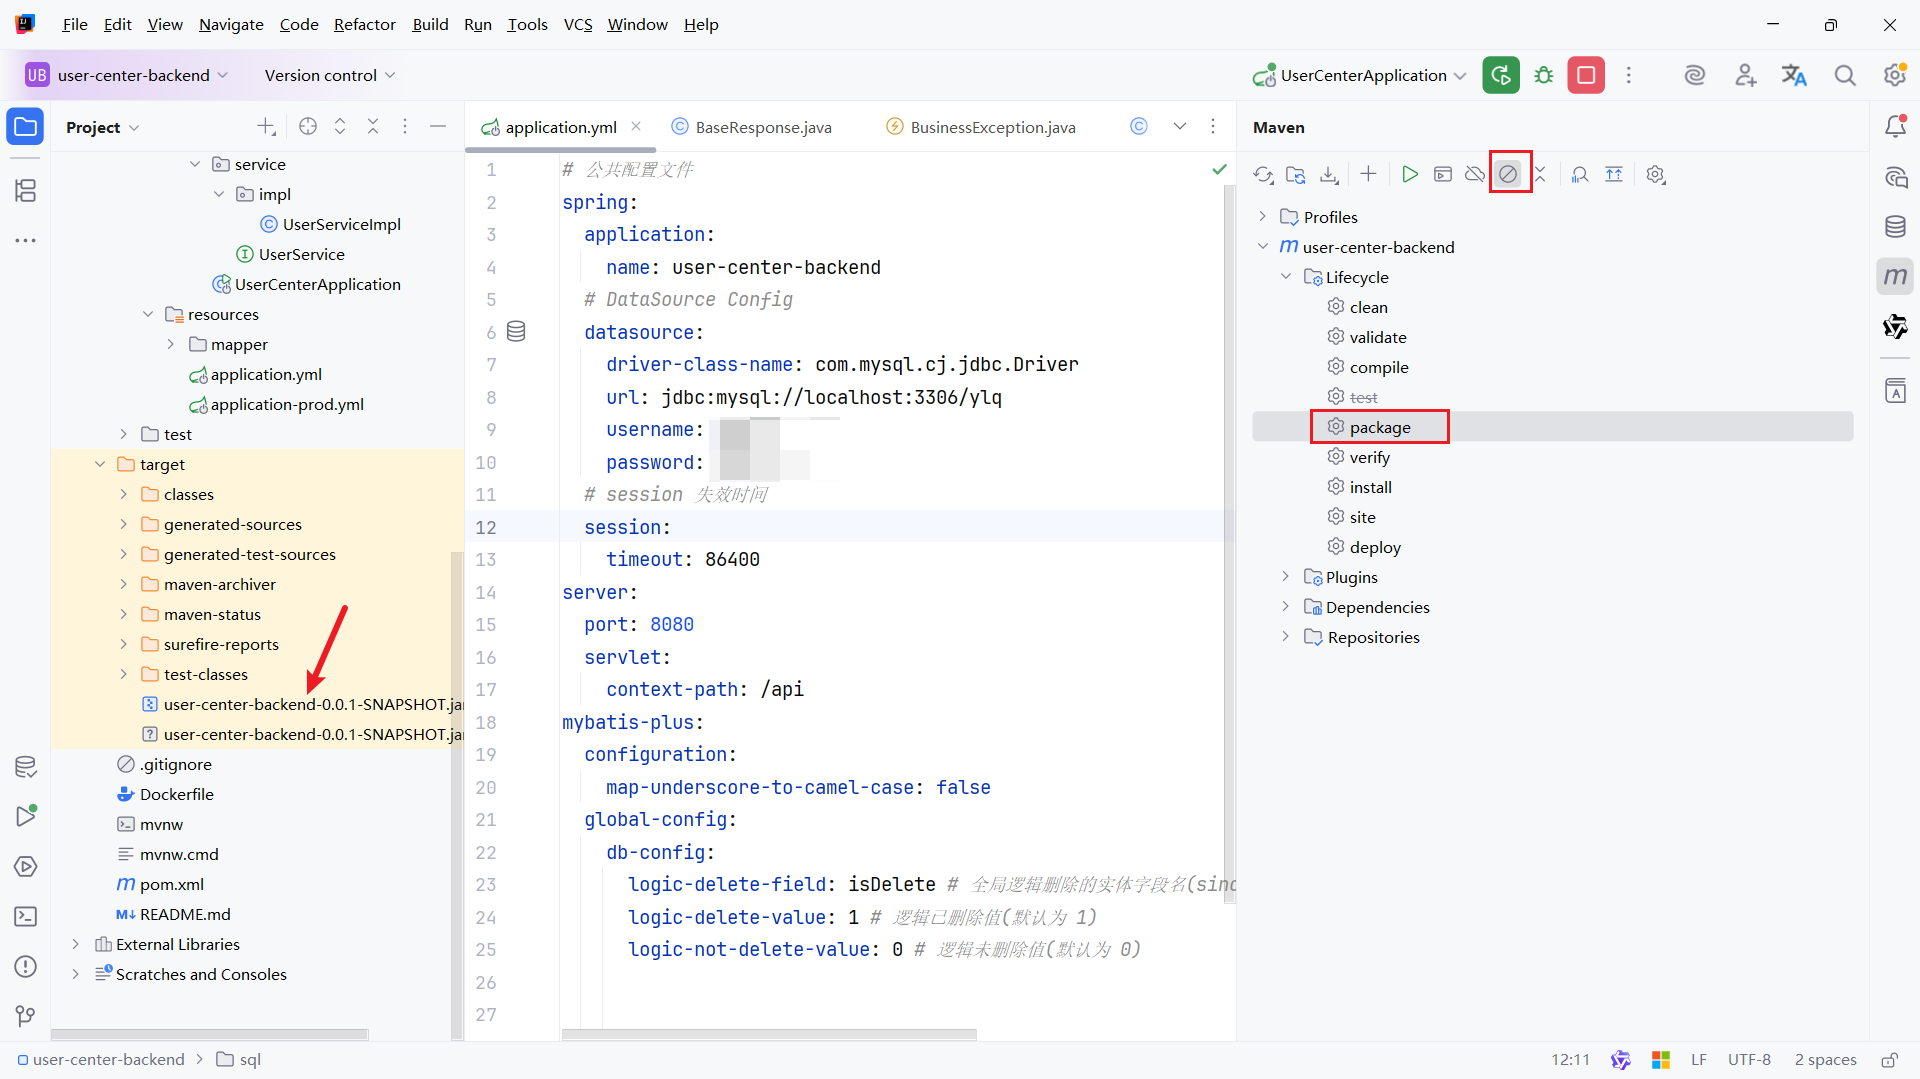
Task: Open Git tool window on left sidebar
Action: [26, 1017]
